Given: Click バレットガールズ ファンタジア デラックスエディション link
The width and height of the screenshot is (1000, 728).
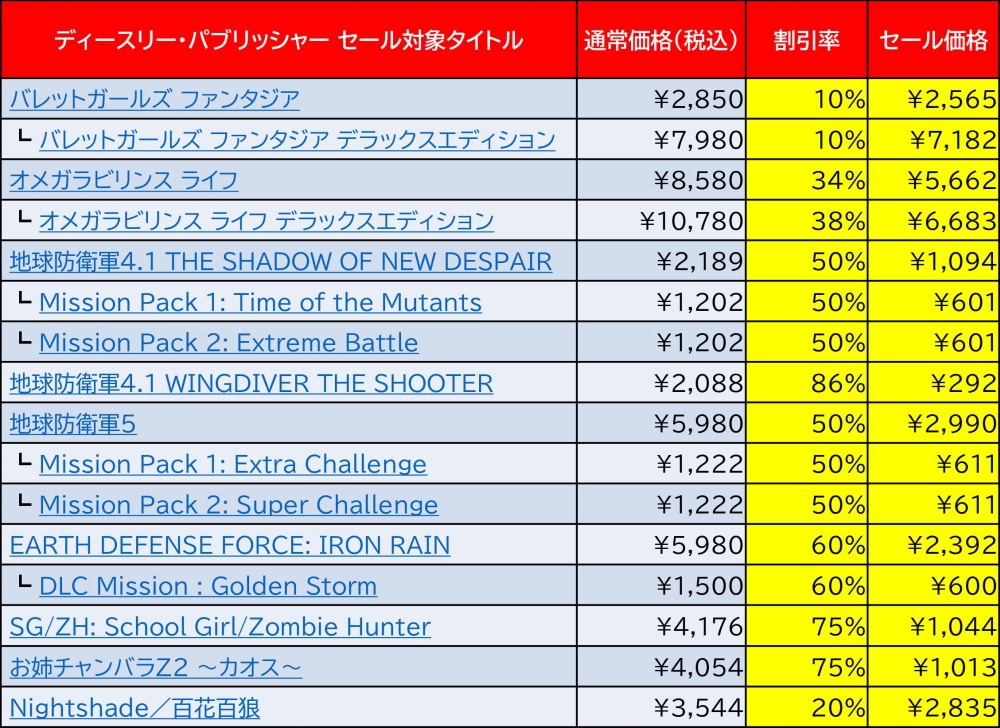Looking at the screenshot, I should click(x=297, y=140).
